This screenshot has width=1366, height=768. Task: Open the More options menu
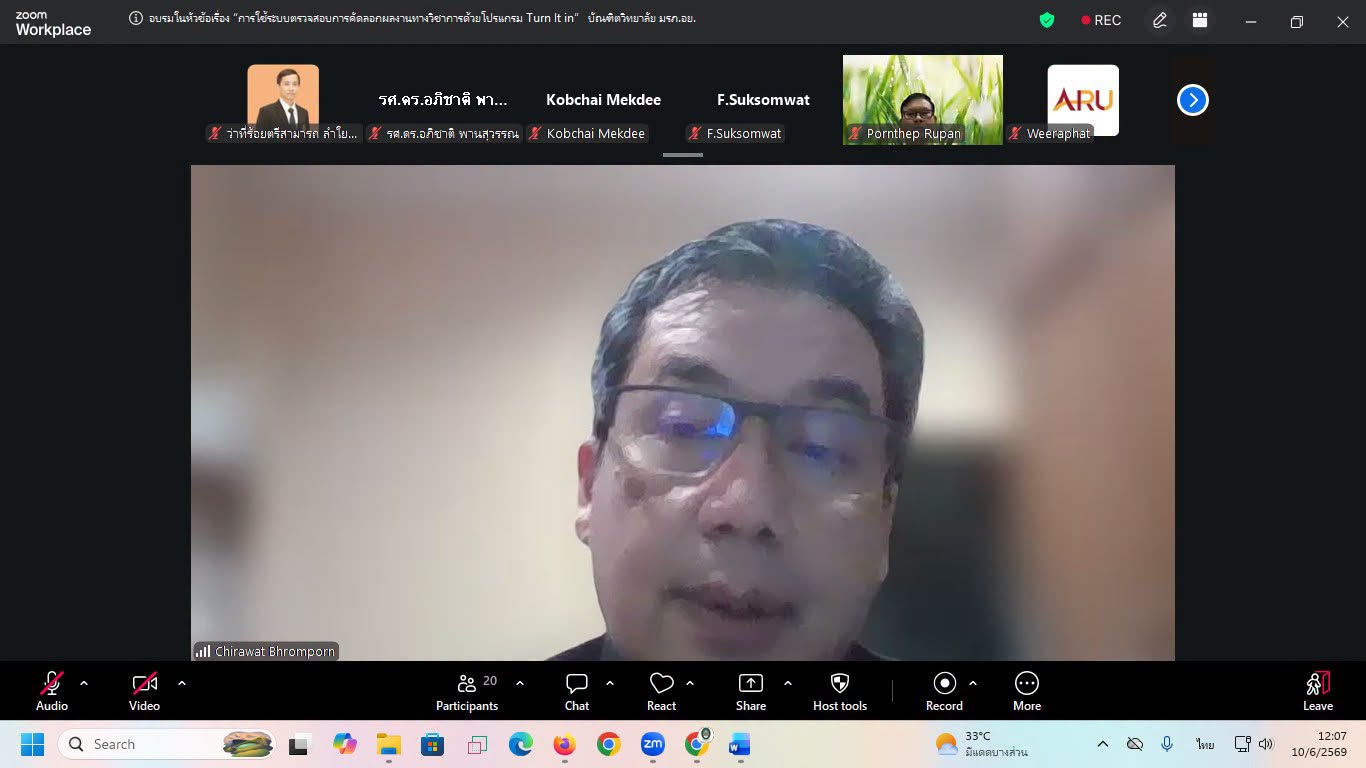pyautogui.click(x=1027, y=691)
